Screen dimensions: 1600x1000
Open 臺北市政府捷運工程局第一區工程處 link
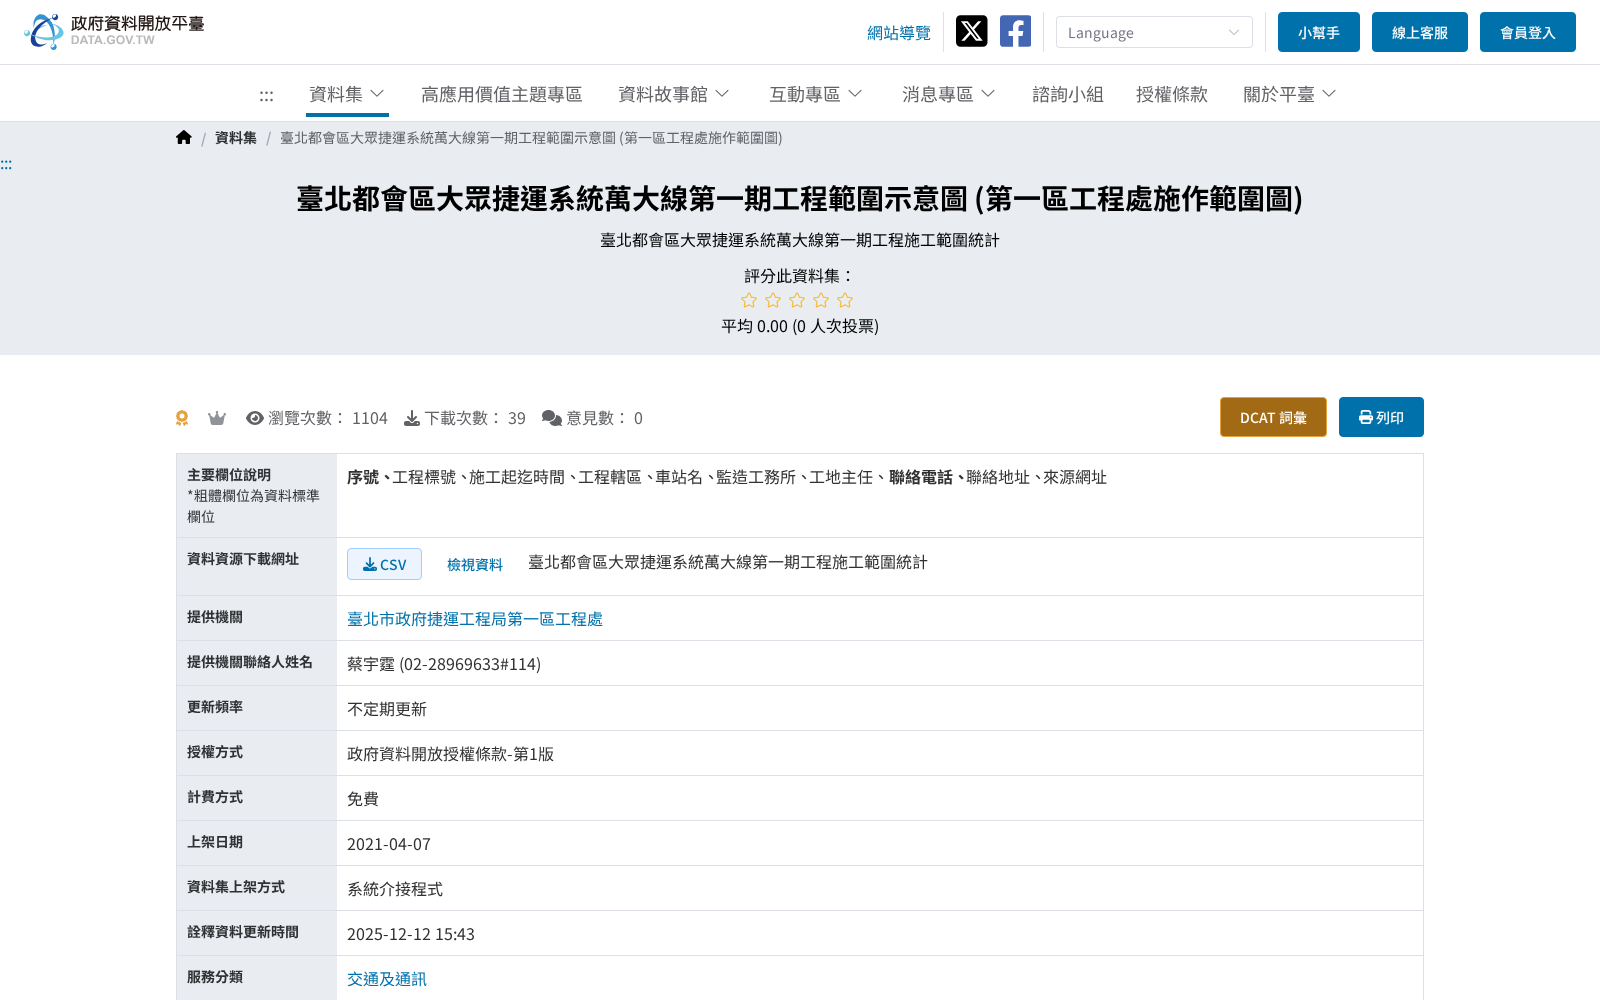tap(475, 619)
